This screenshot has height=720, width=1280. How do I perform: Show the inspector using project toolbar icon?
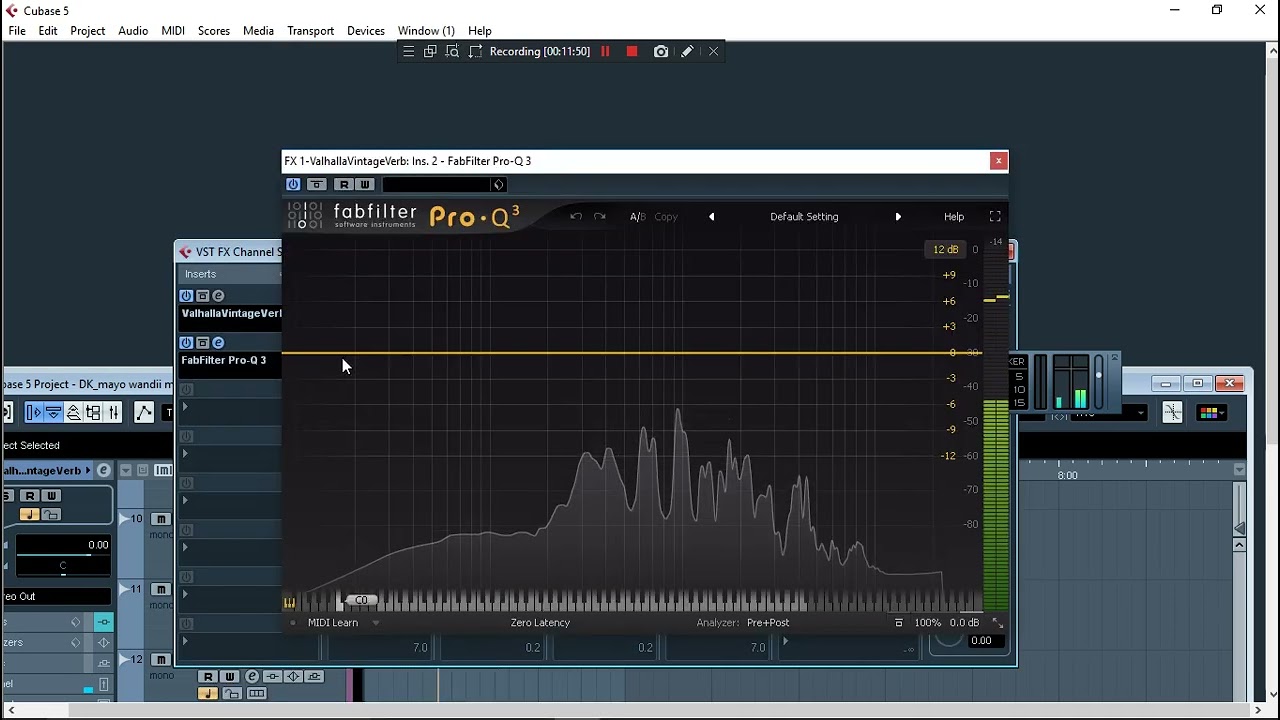point(34,412)
